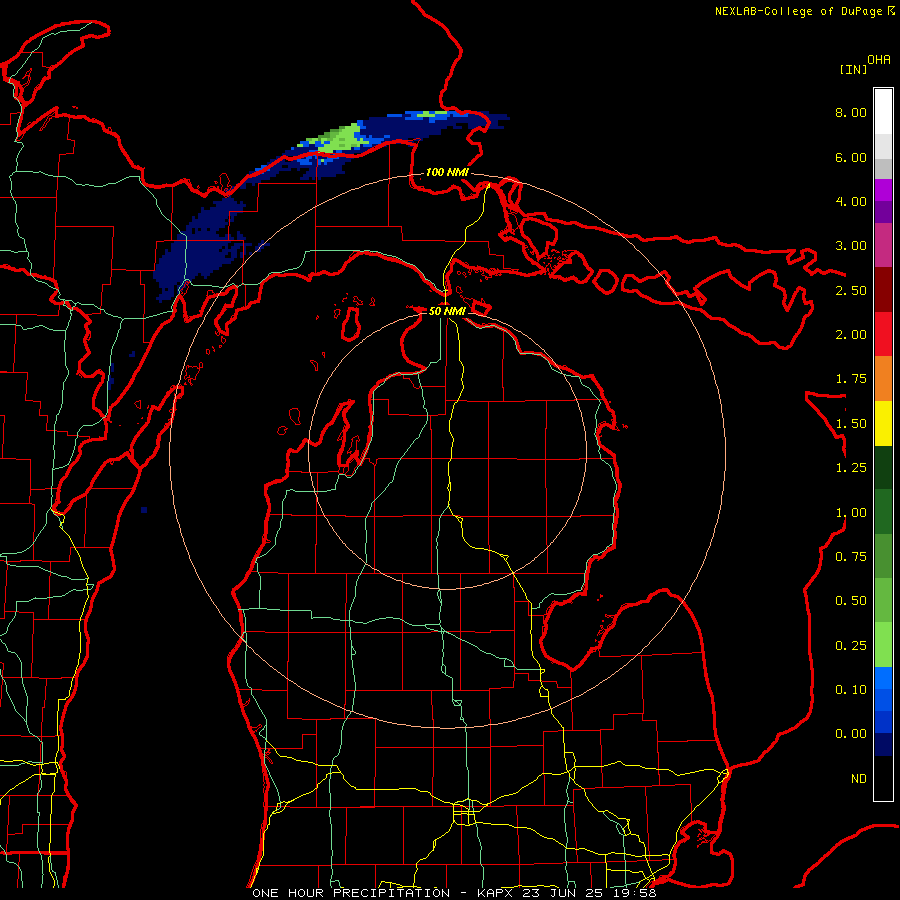The width and height of the screenshot is (900, 900).
Task: Click the 2.50 legend value
Action: 851,290
